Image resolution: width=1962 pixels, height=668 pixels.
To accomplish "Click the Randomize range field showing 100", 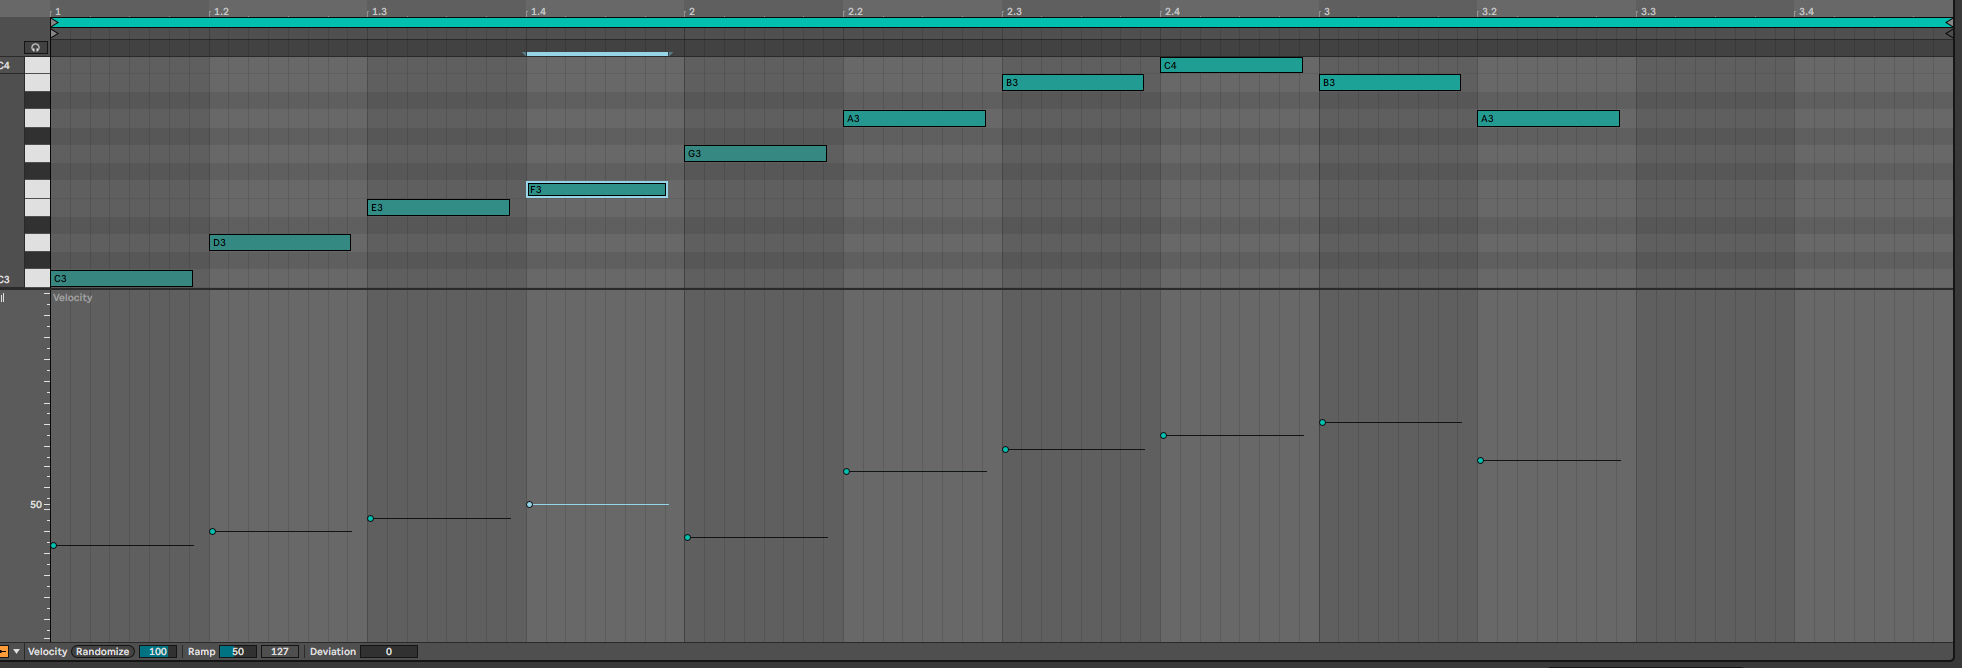I will (x=158, y=652).
